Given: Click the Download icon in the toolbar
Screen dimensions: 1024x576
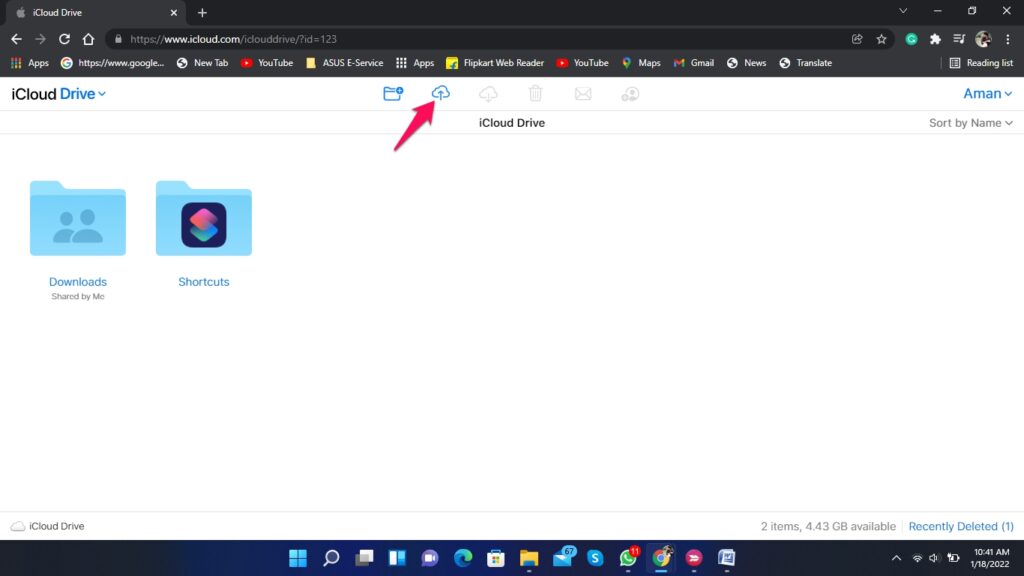Looking at the screenshot, I should click(488, 93).
